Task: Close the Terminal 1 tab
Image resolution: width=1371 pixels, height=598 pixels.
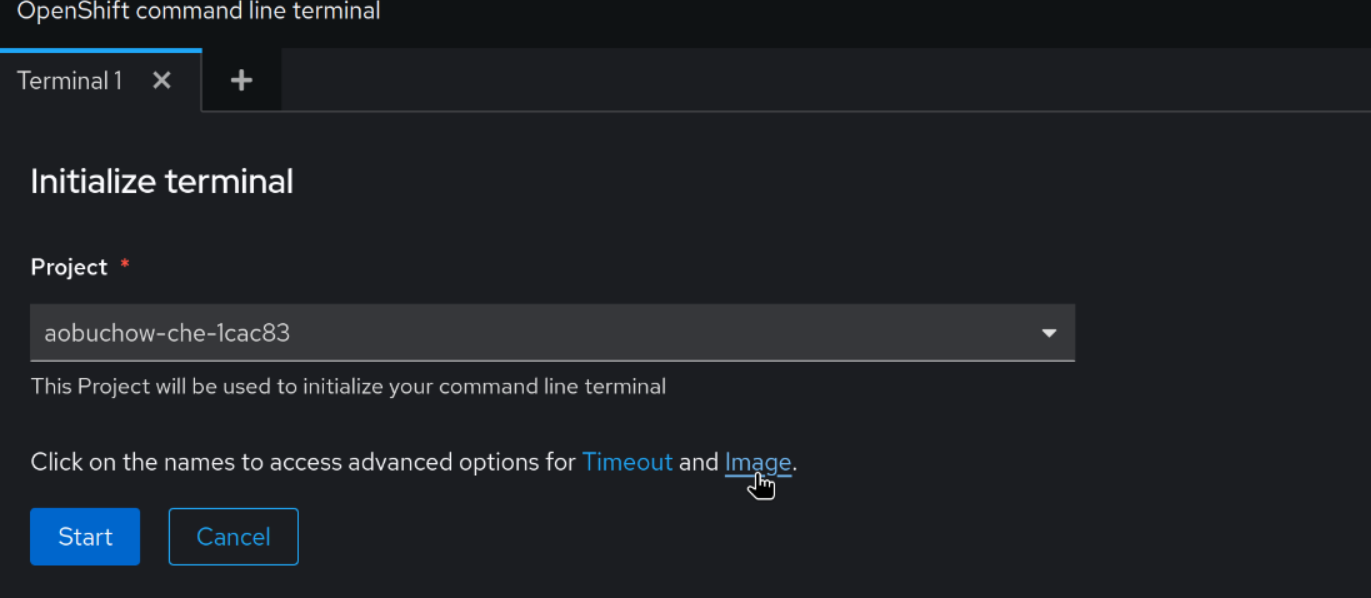Action: (x=162, y=81)
